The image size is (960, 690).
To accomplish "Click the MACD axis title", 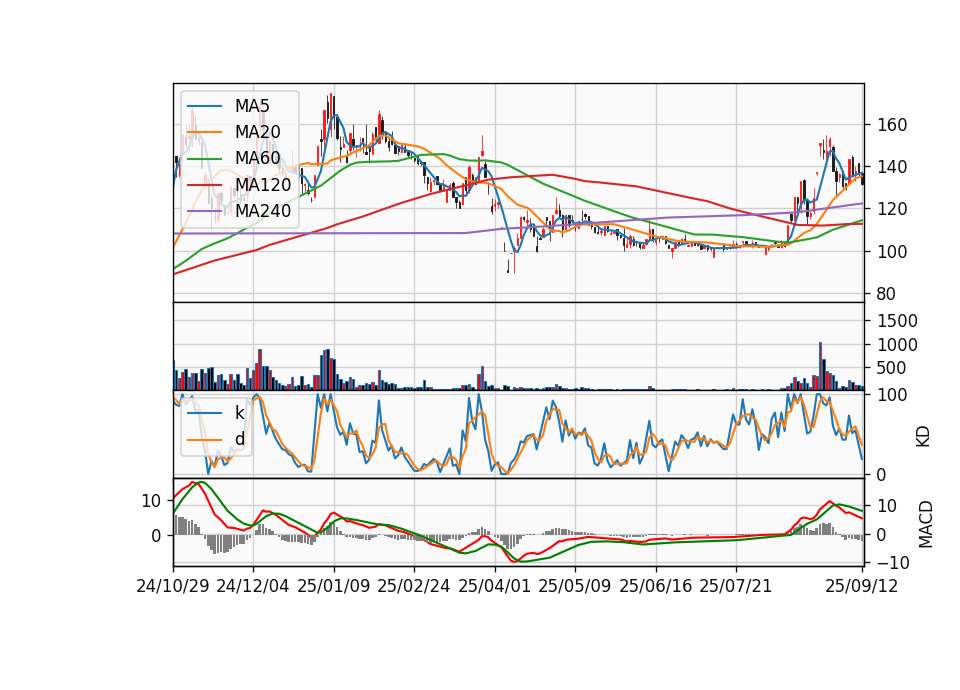I will tap(926, 525).
